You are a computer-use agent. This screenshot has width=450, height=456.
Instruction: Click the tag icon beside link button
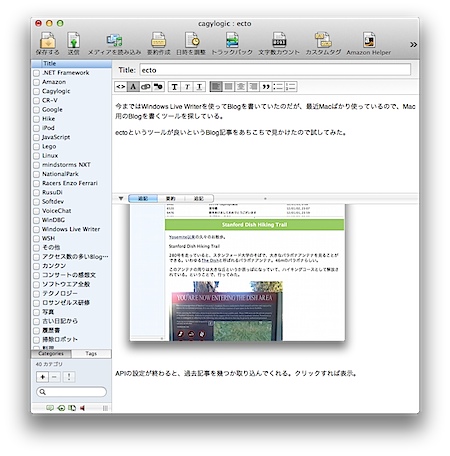[x=158, y=87]
